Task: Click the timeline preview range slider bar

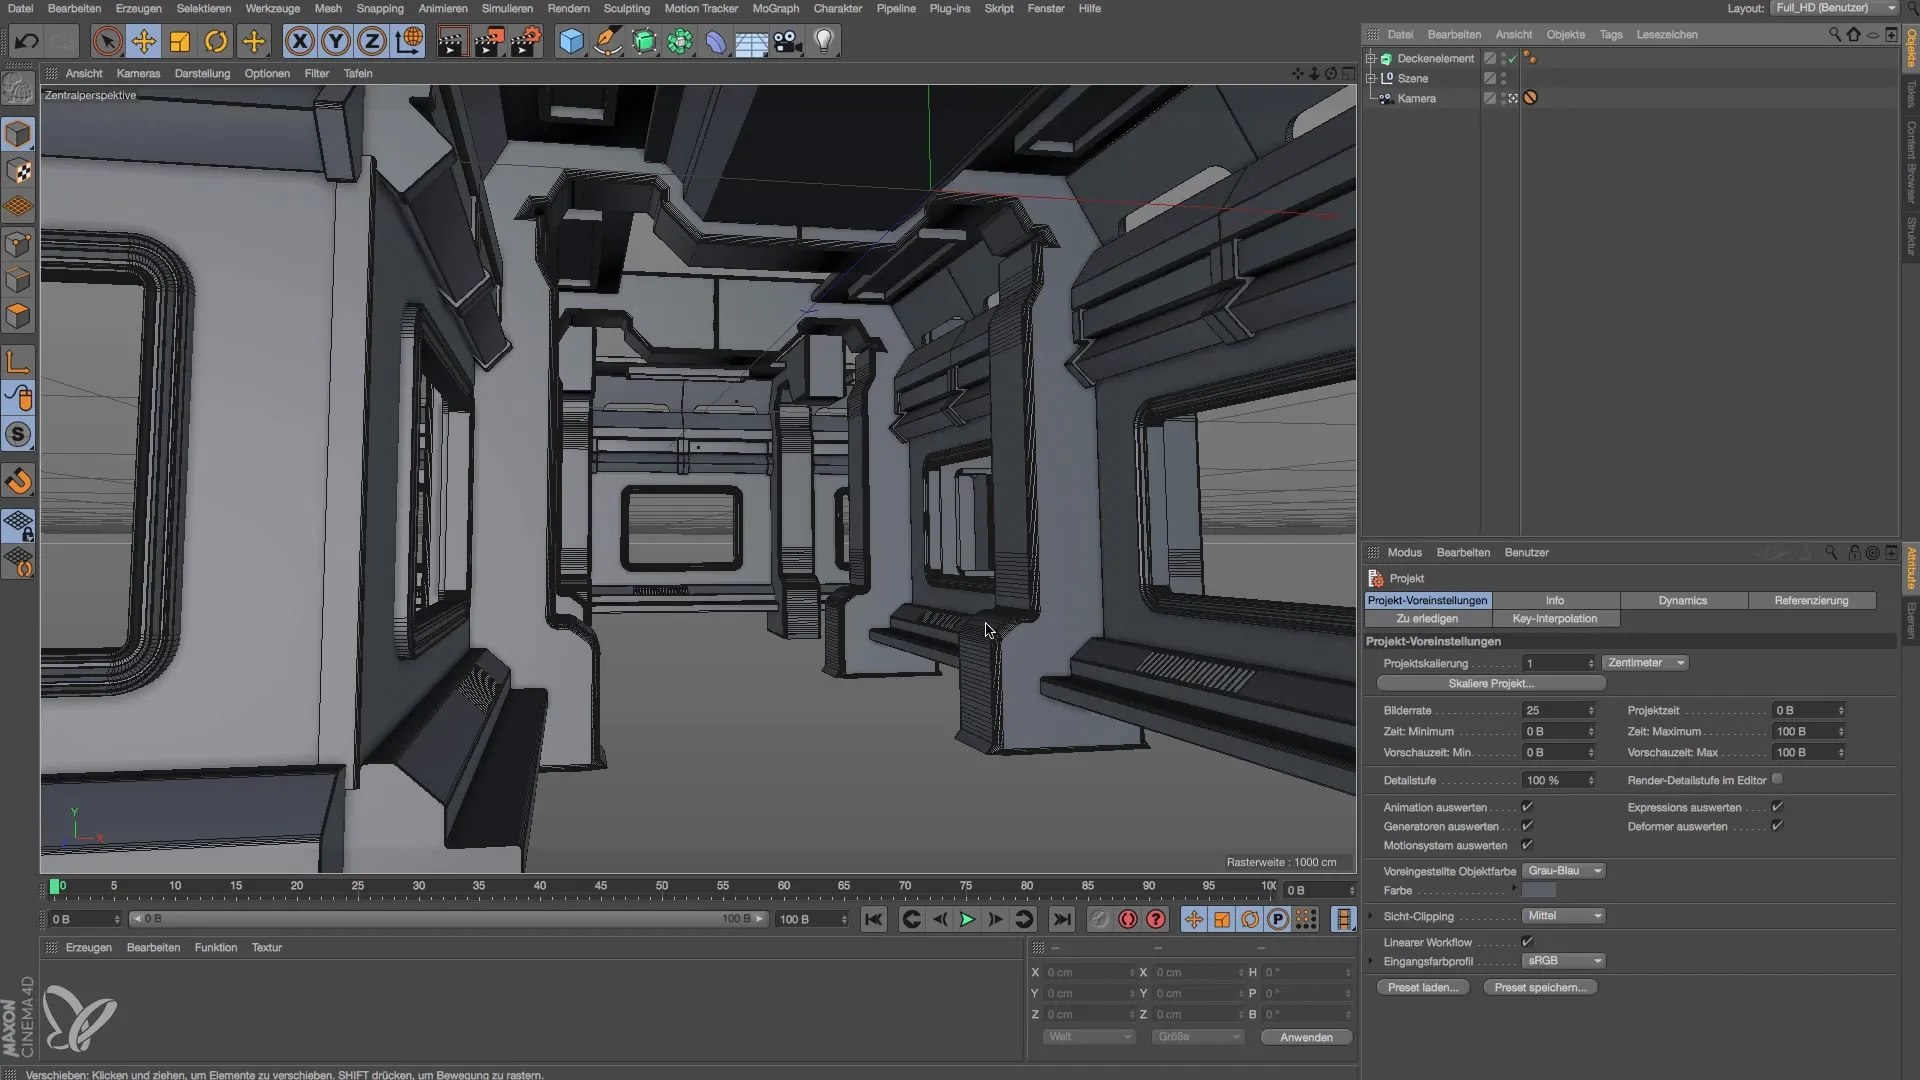Action: pos(450,919)
